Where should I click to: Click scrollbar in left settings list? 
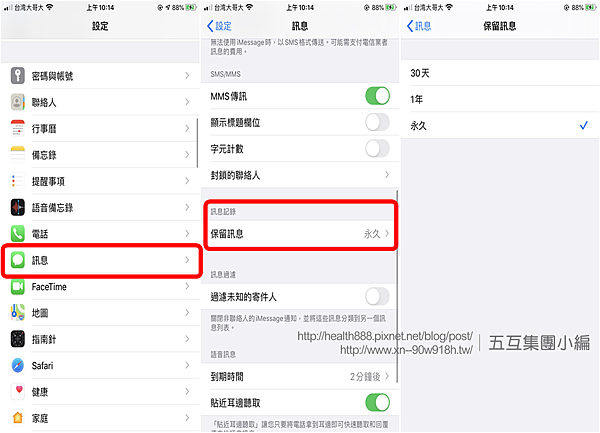pos(197,143)
